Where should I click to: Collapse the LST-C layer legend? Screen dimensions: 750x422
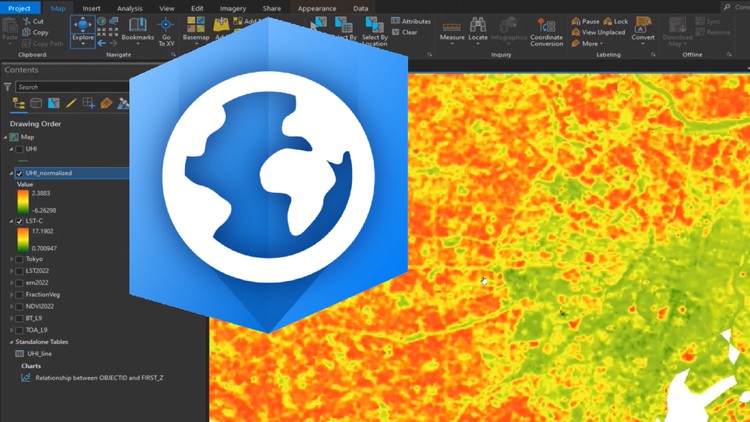point(11,221)
